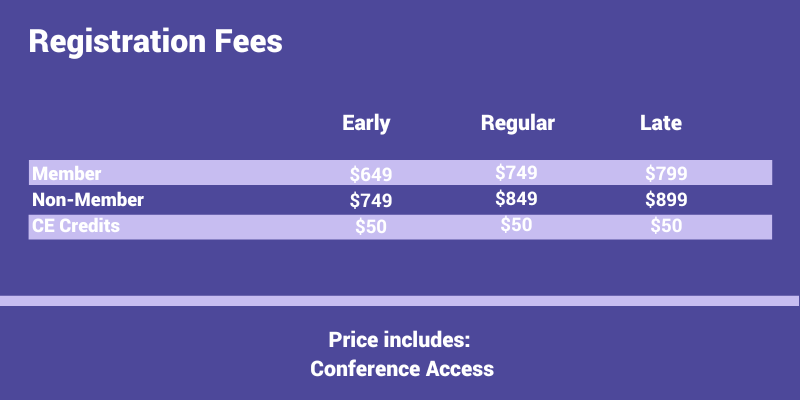Choose the Member Late $799 price

pos(666,174)
